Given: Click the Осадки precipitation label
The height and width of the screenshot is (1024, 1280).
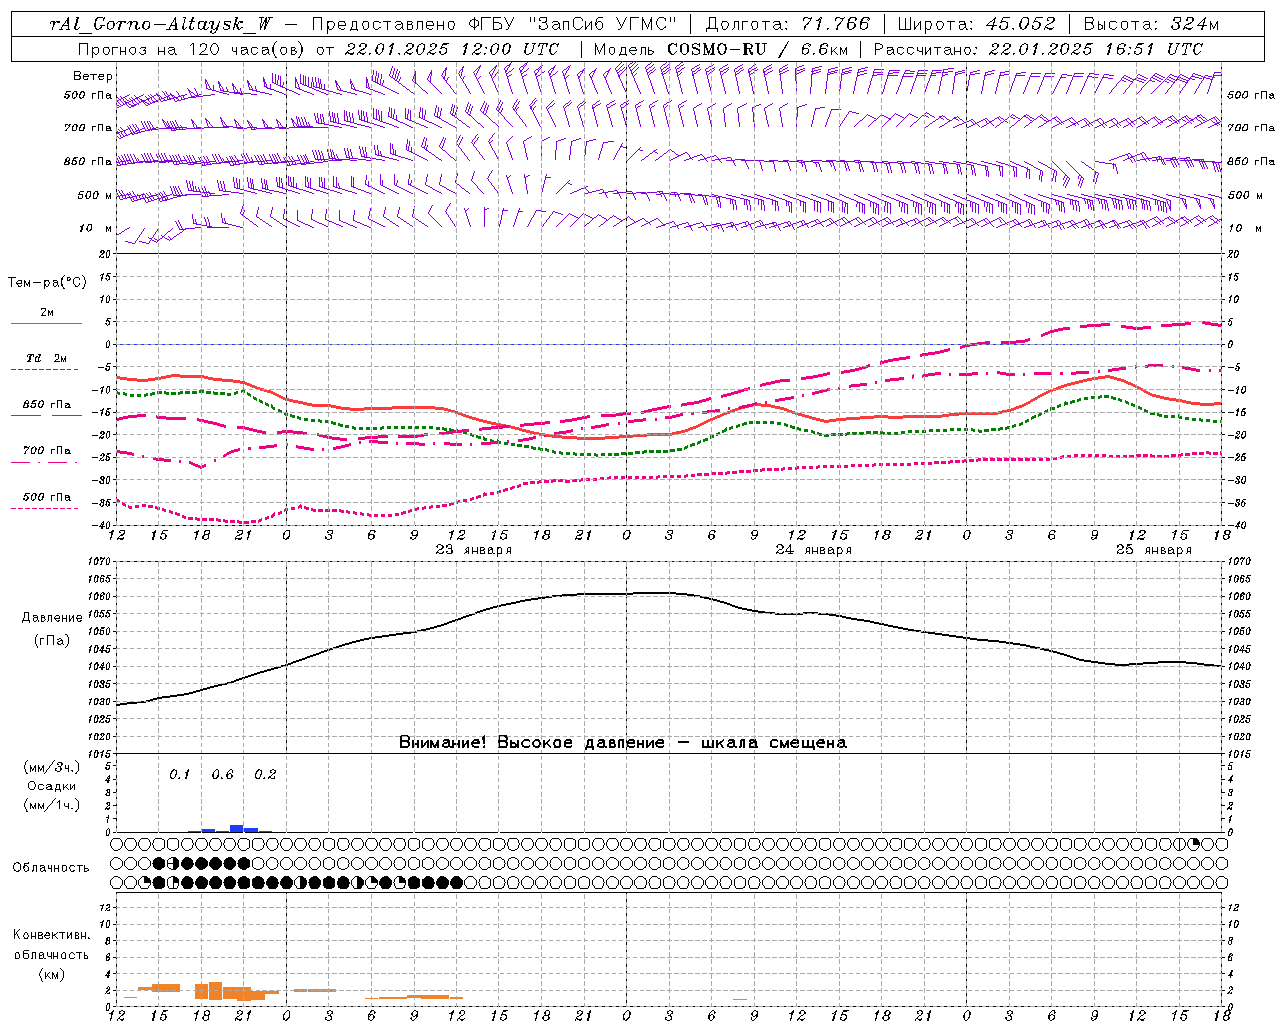Looking at the screenshot, I should pyautogui.click(x=51, y=787).
